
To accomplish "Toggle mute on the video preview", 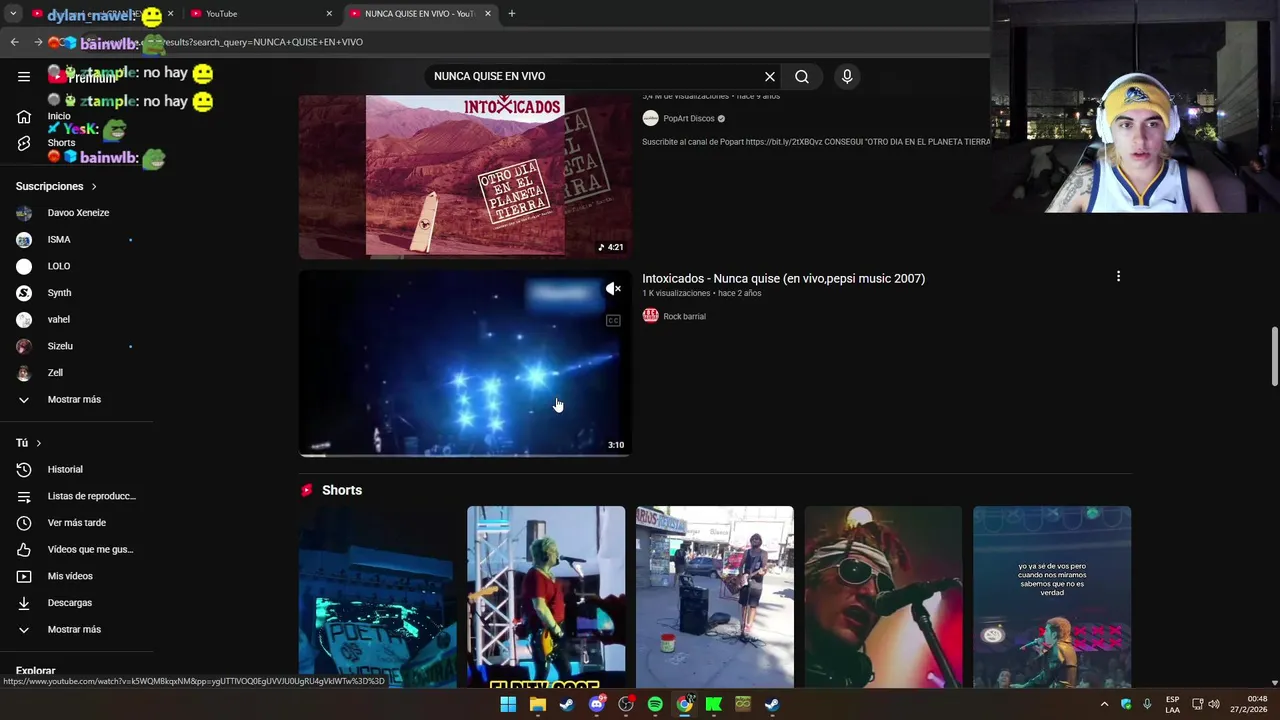I will [613, 289].
